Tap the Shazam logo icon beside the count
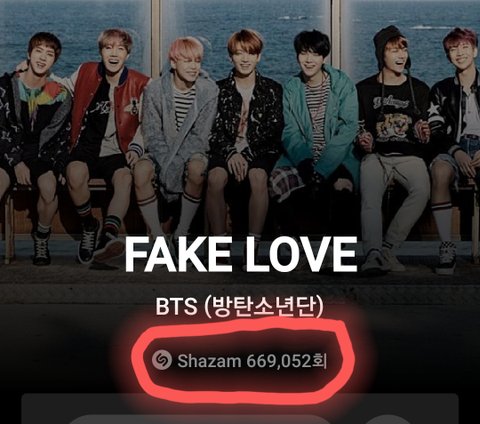The height and width of the screenshot is (424, 480). pyautogui.click(x=162, y=360)
